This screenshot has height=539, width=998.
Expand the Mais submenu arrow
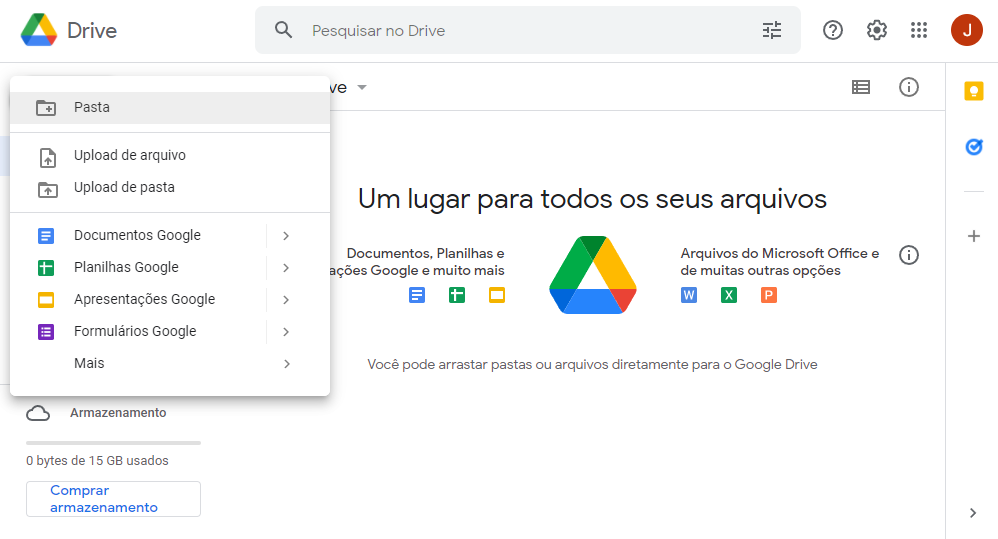pyautogui.click(x=287, y=364)
